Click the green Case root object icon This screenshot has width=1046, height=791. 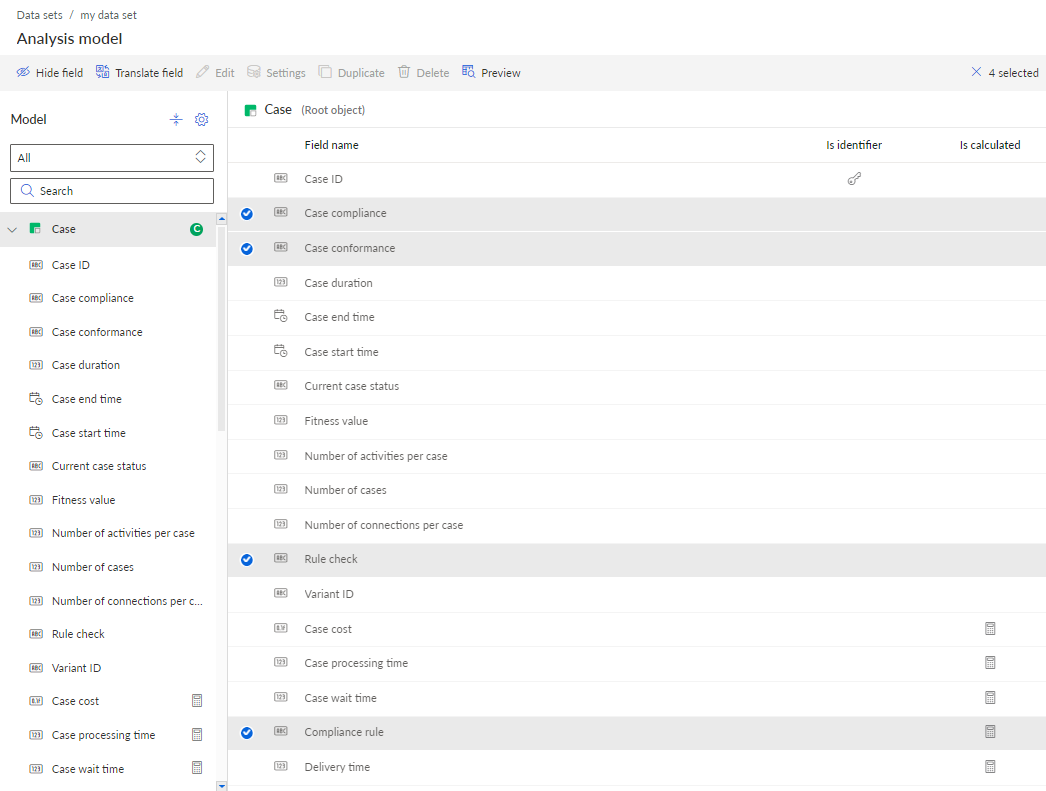(250, 110)
